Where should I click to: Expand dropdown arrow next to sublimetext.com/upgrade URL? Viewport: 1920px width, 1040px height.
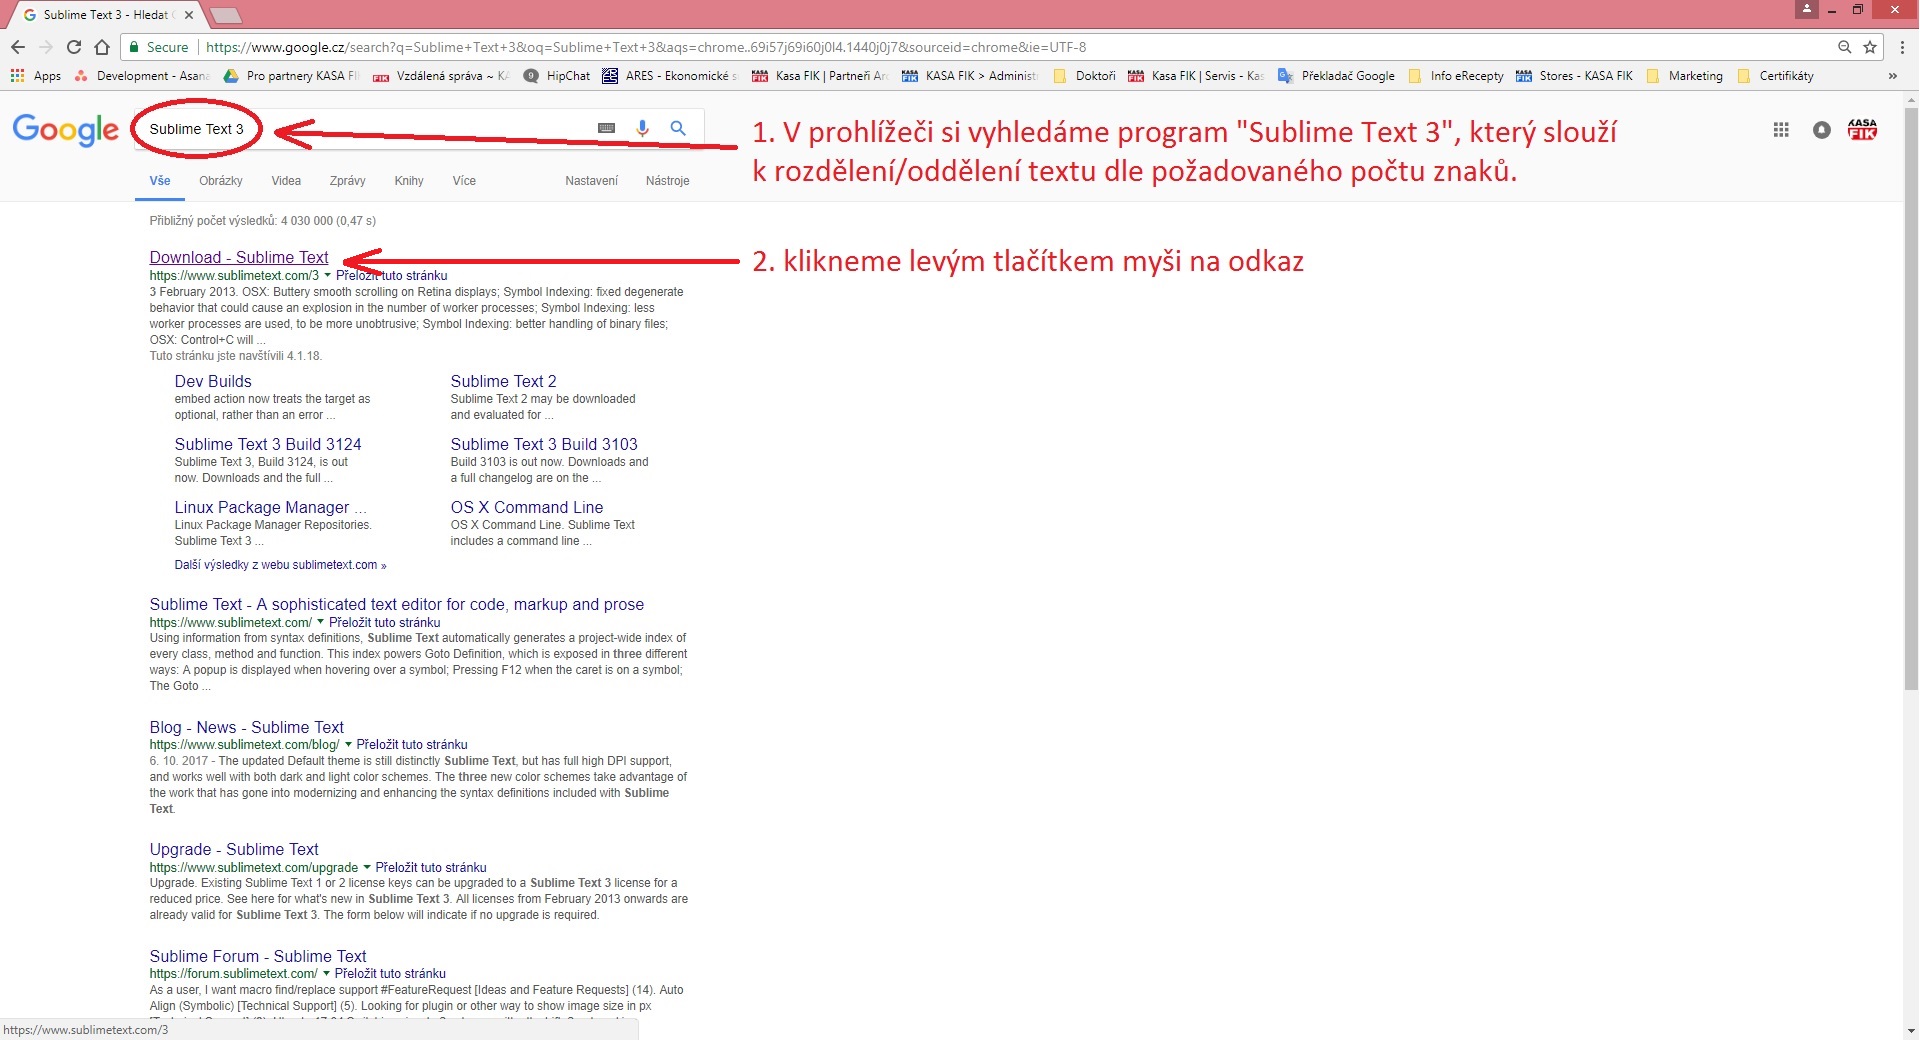click(x=367, y=867)
